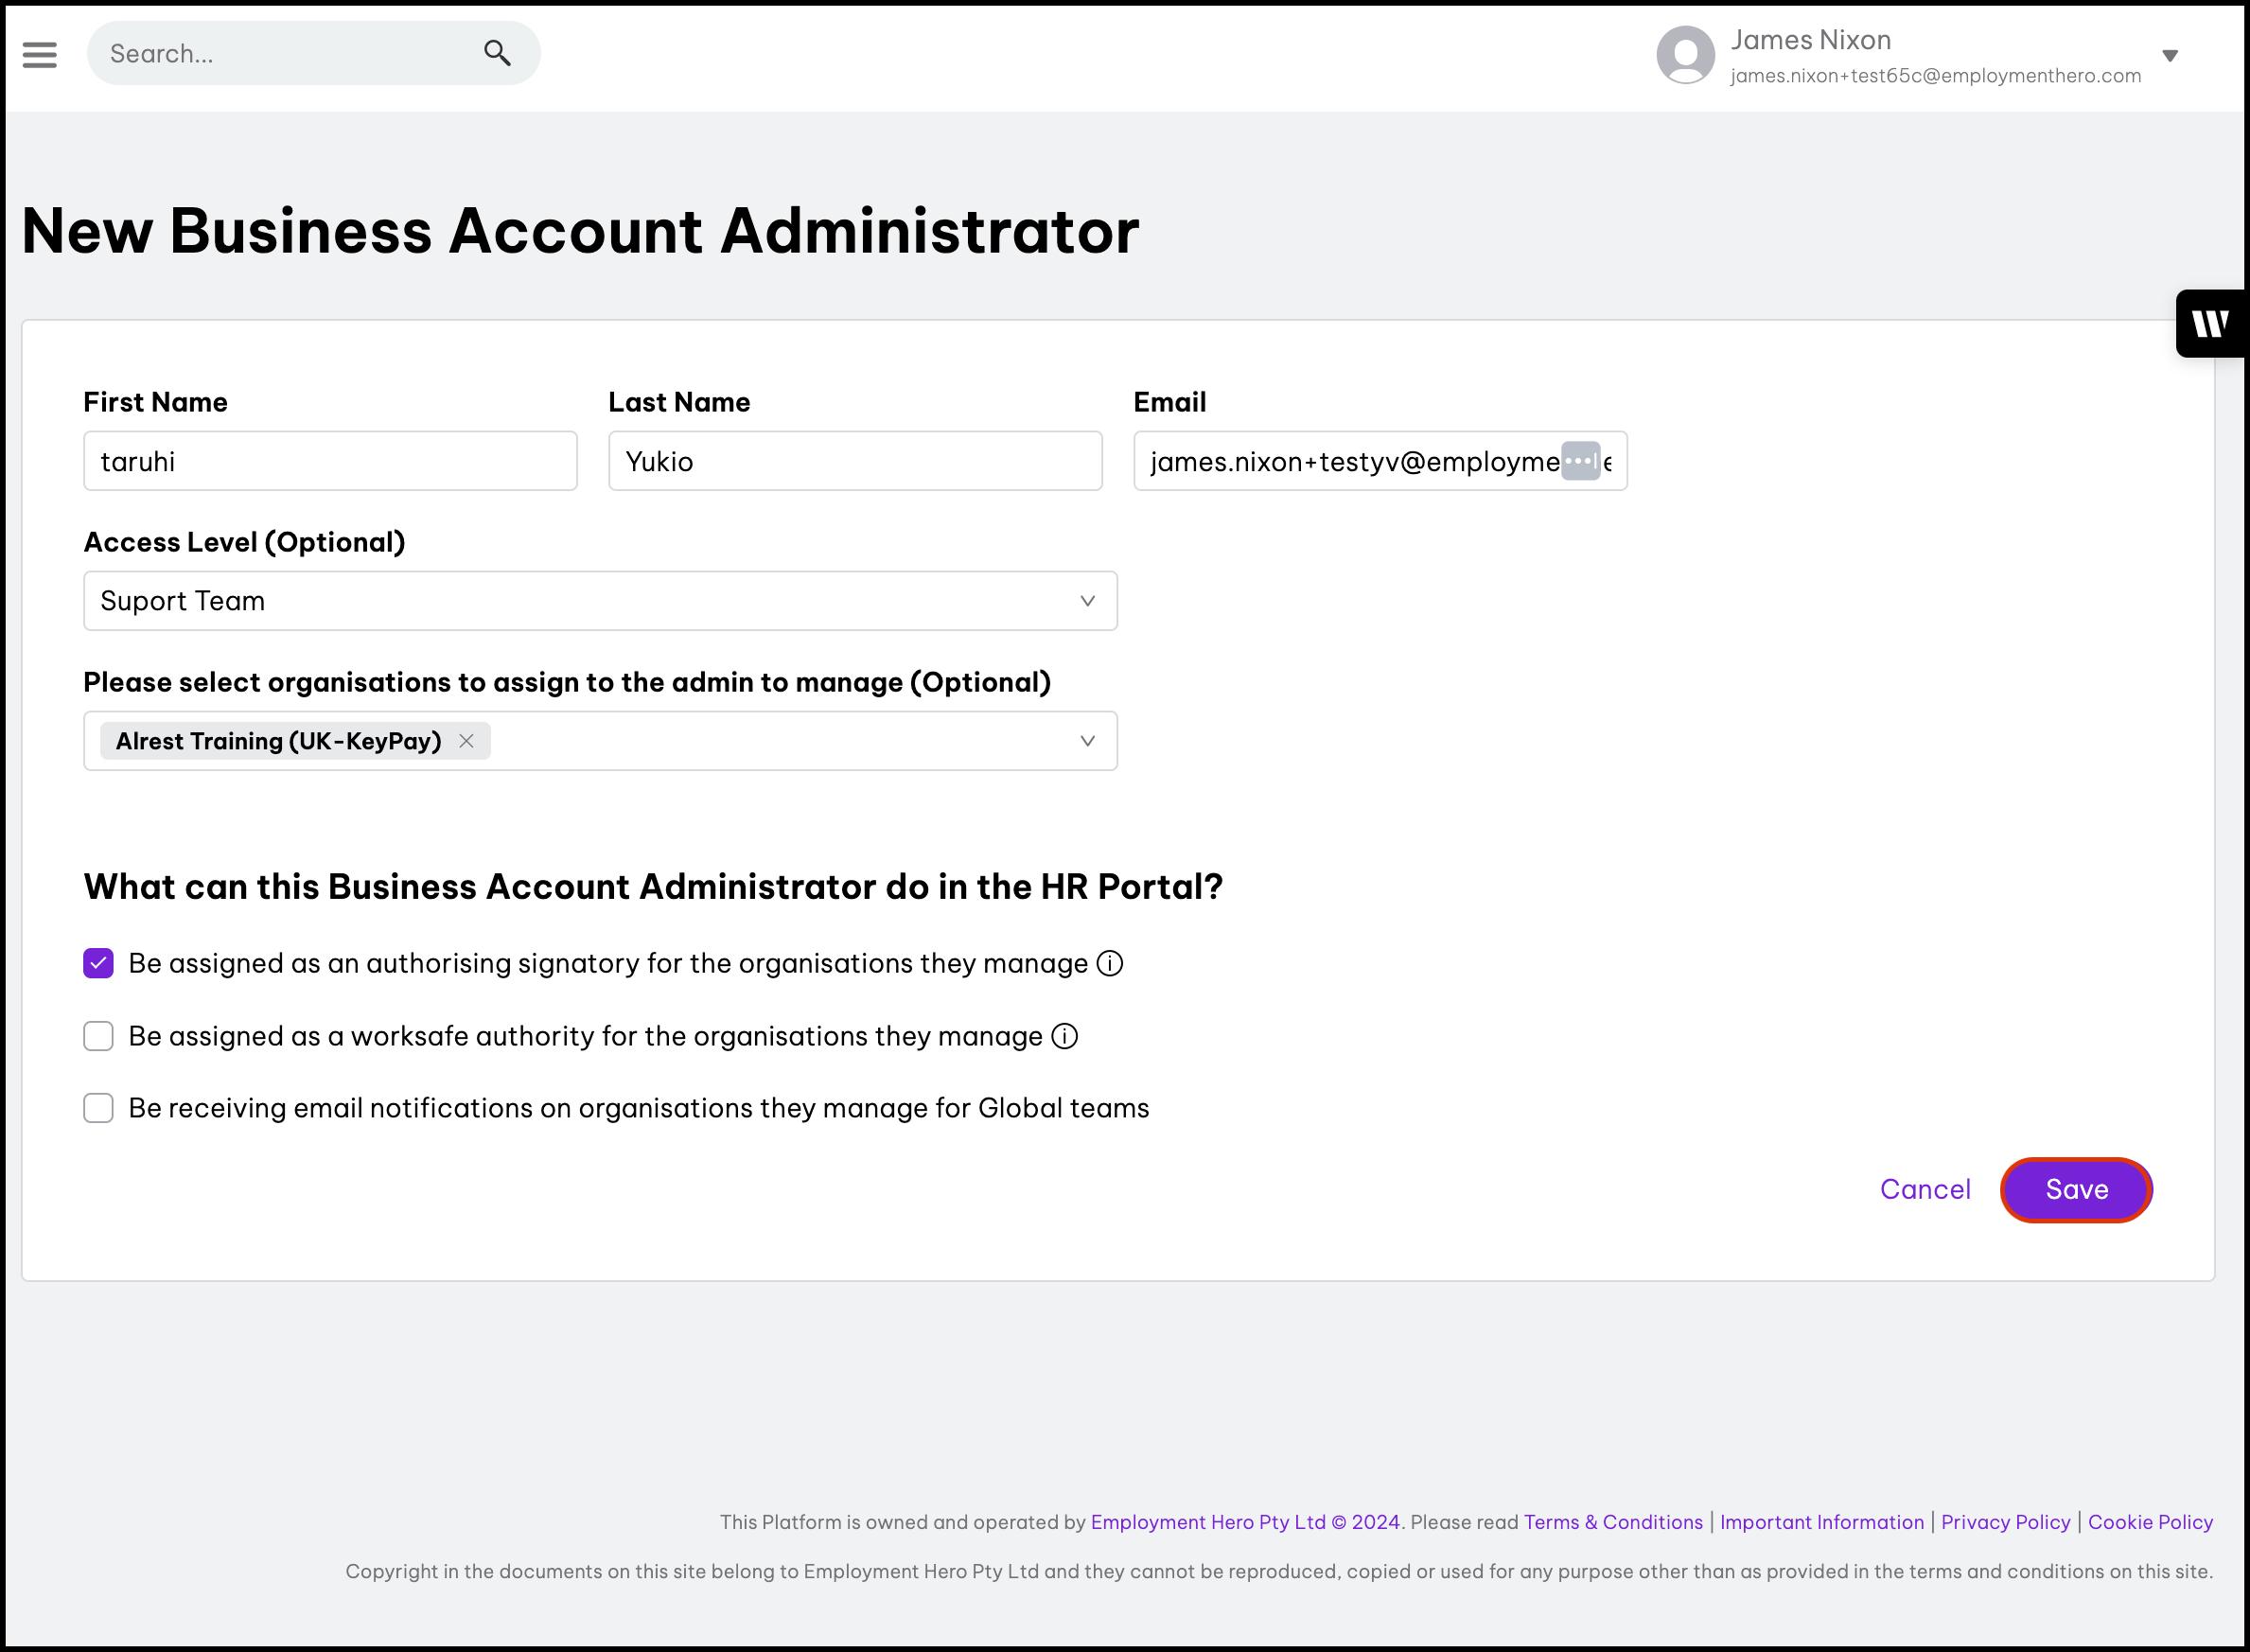The image size is (2250, 1652).
Task: Expand the organisations selection dropdown
Action: point(1087,741)
